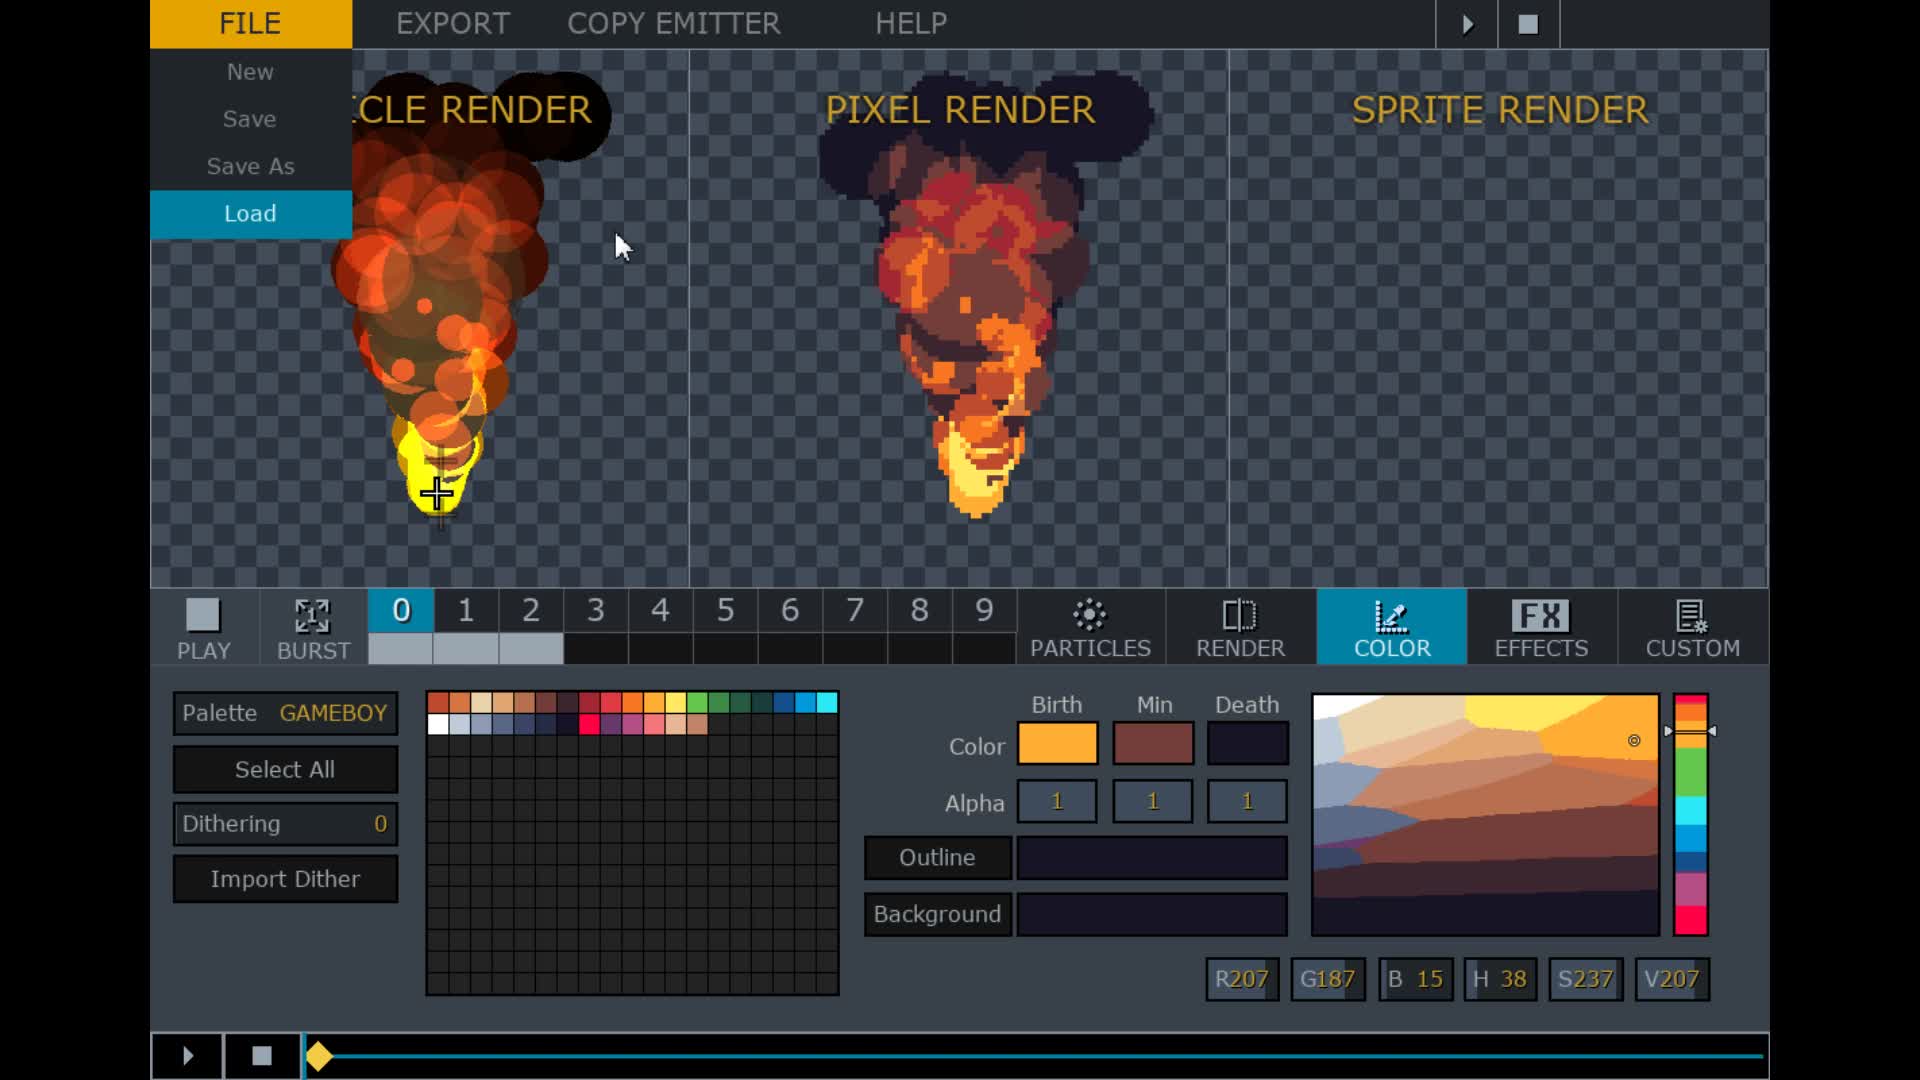
Task: Select emitter slot 3
Action: click(595, 610)
